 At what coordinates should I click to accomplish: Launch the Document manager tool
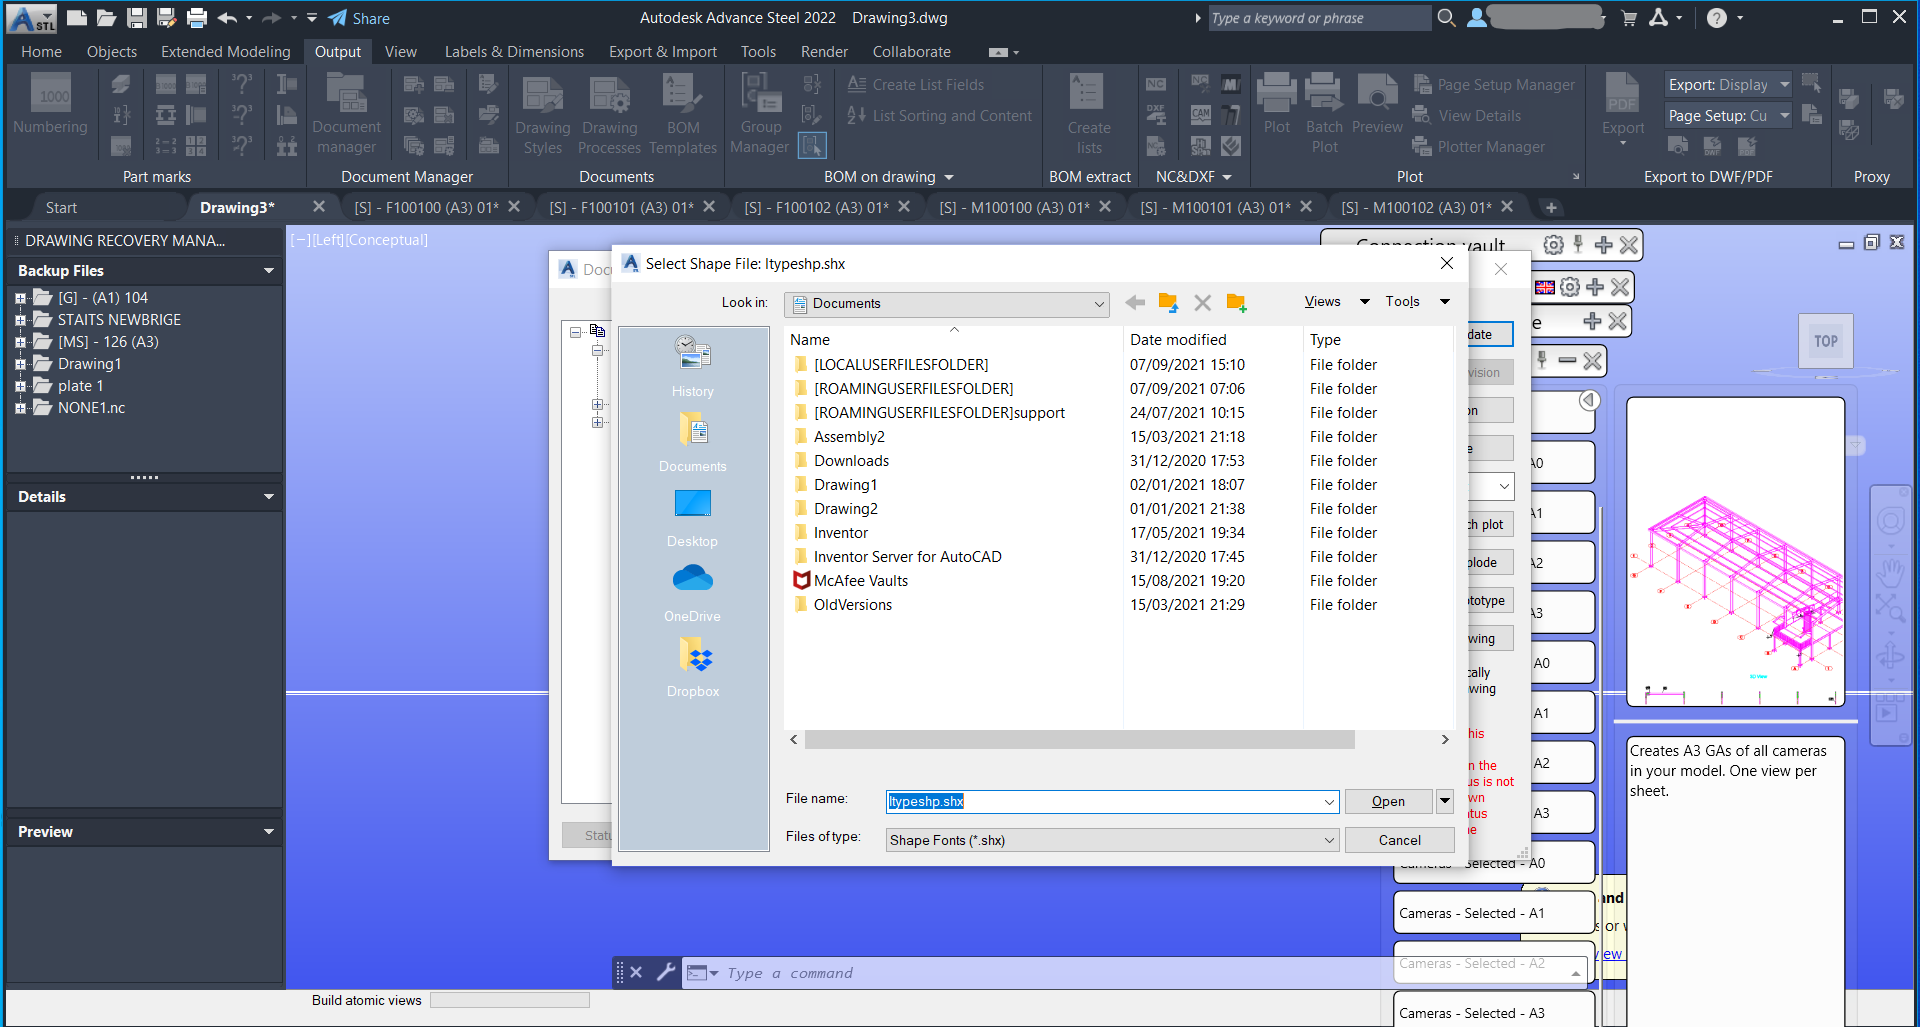(x=346, y=114)
